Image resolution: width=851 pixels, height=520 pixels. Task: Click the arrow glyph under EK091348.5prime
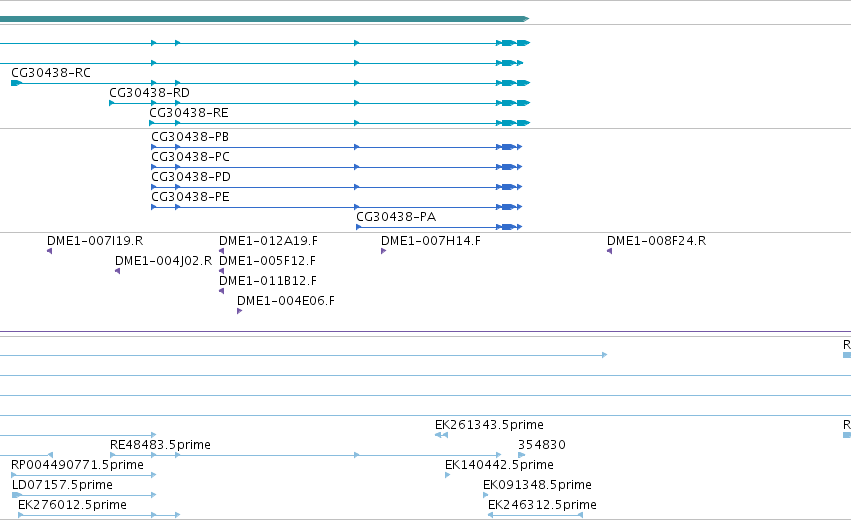click(x=486, y=495)
